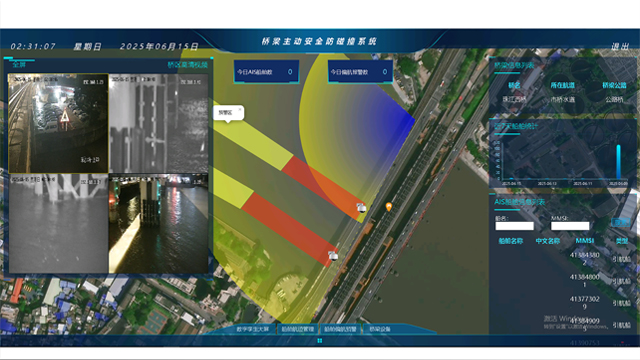
Task: Select the first AIS ship row in the list
Action: tap(563, 259)
